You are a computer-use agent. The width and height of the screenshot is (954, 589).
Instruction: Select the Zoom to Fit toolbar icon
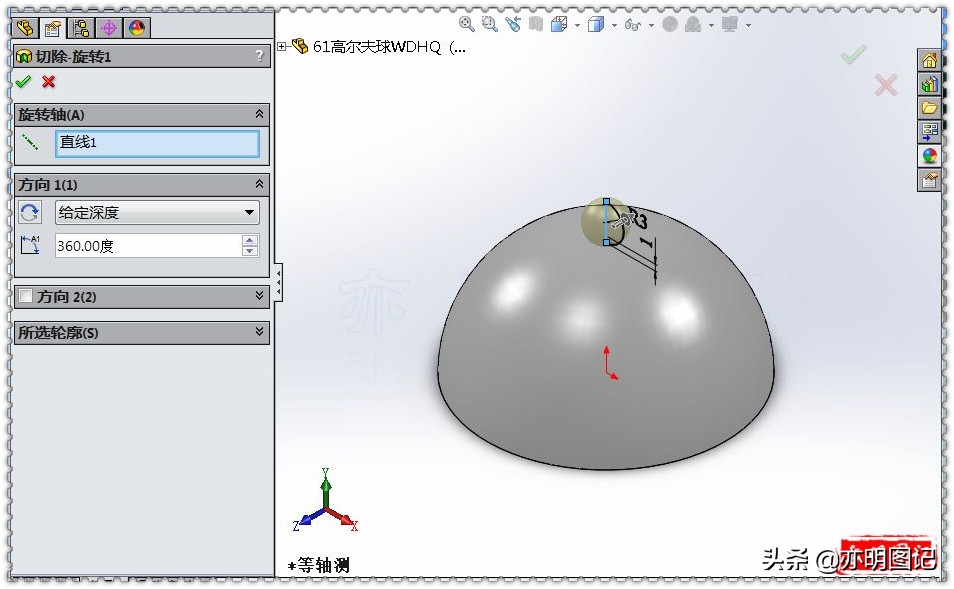(465, 25)
